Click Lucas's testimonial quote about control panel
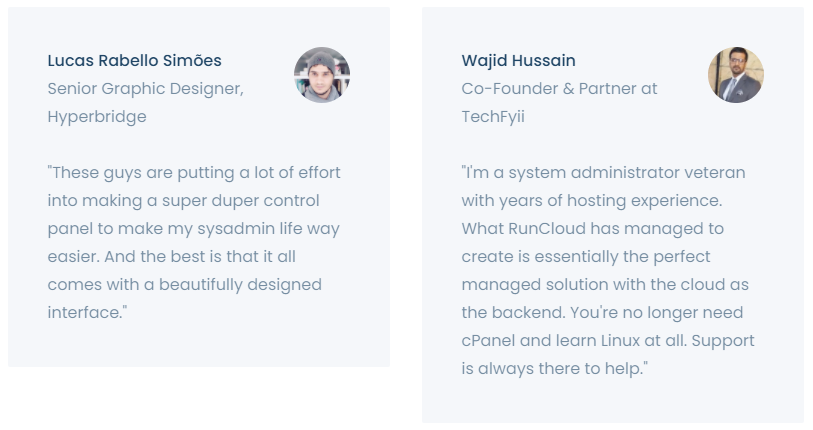The width and height of the screenshot is (813, 430). 194,243
